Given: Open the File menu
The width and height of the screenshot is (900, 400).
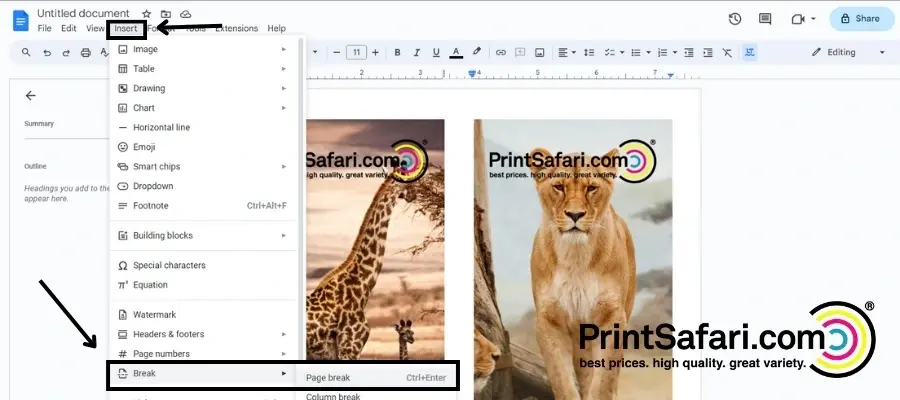Looking at the screenshot, I should tap(44, 28).
